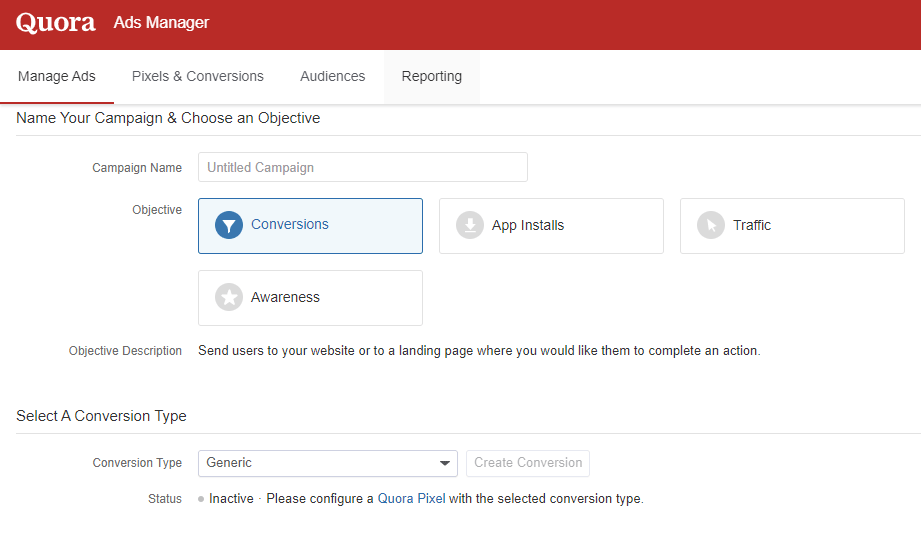Viewport: 921px width, 536px height.
Task: Click the Conversions funnel icon
Action: pyautogui.click(x=229, y=225)
